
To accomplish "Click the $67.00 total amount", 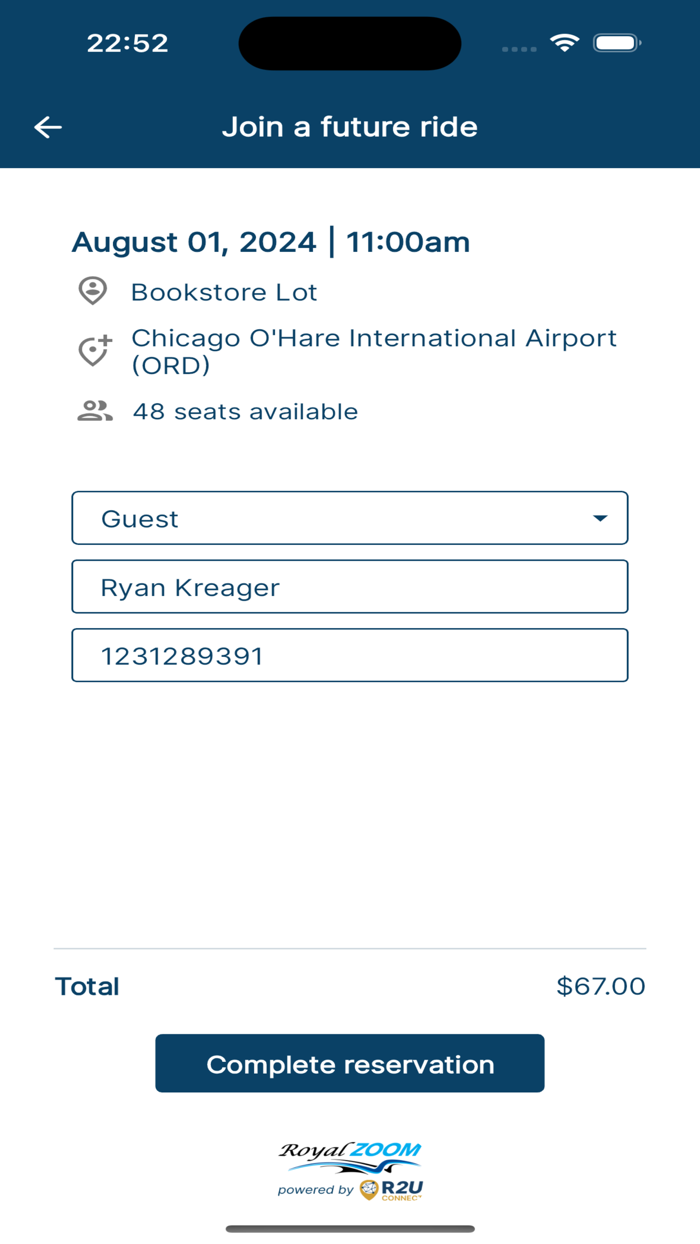I will (x=601, y=986).
